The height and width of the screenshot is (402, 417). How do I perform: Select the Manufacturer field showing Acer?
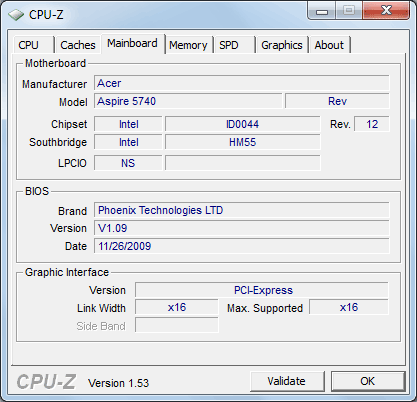pyautogui.click(x=242, y=83)
